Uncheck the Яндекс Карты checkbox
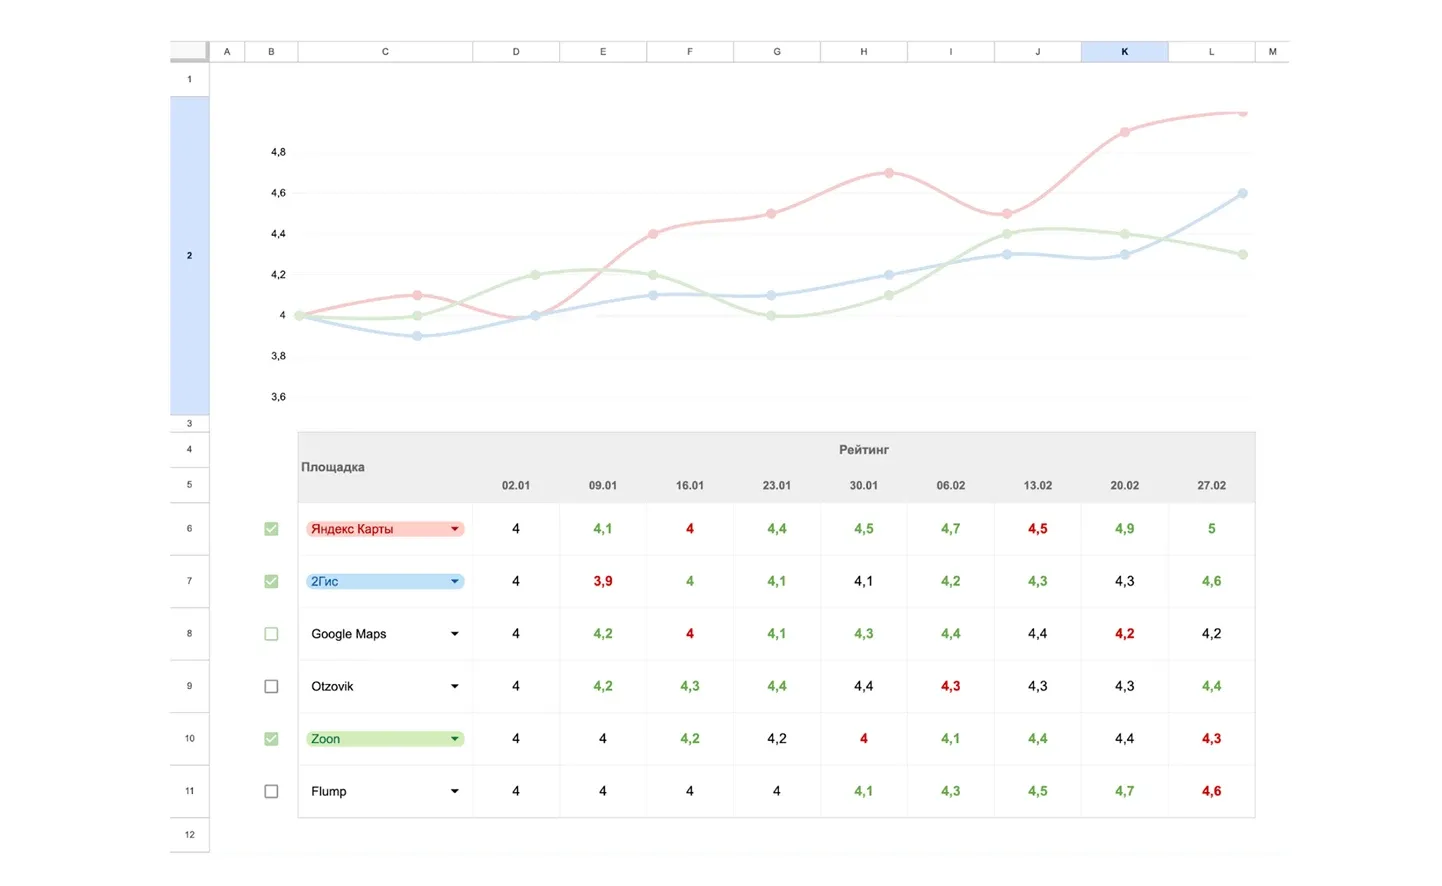The width and height of the screenshot is (1442, 886). point(271,529)
